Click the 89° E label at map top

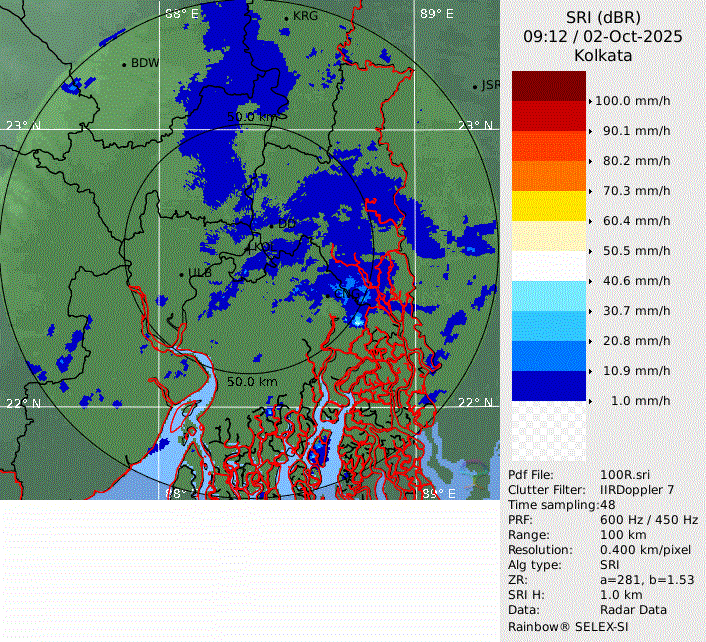[436, 14]
